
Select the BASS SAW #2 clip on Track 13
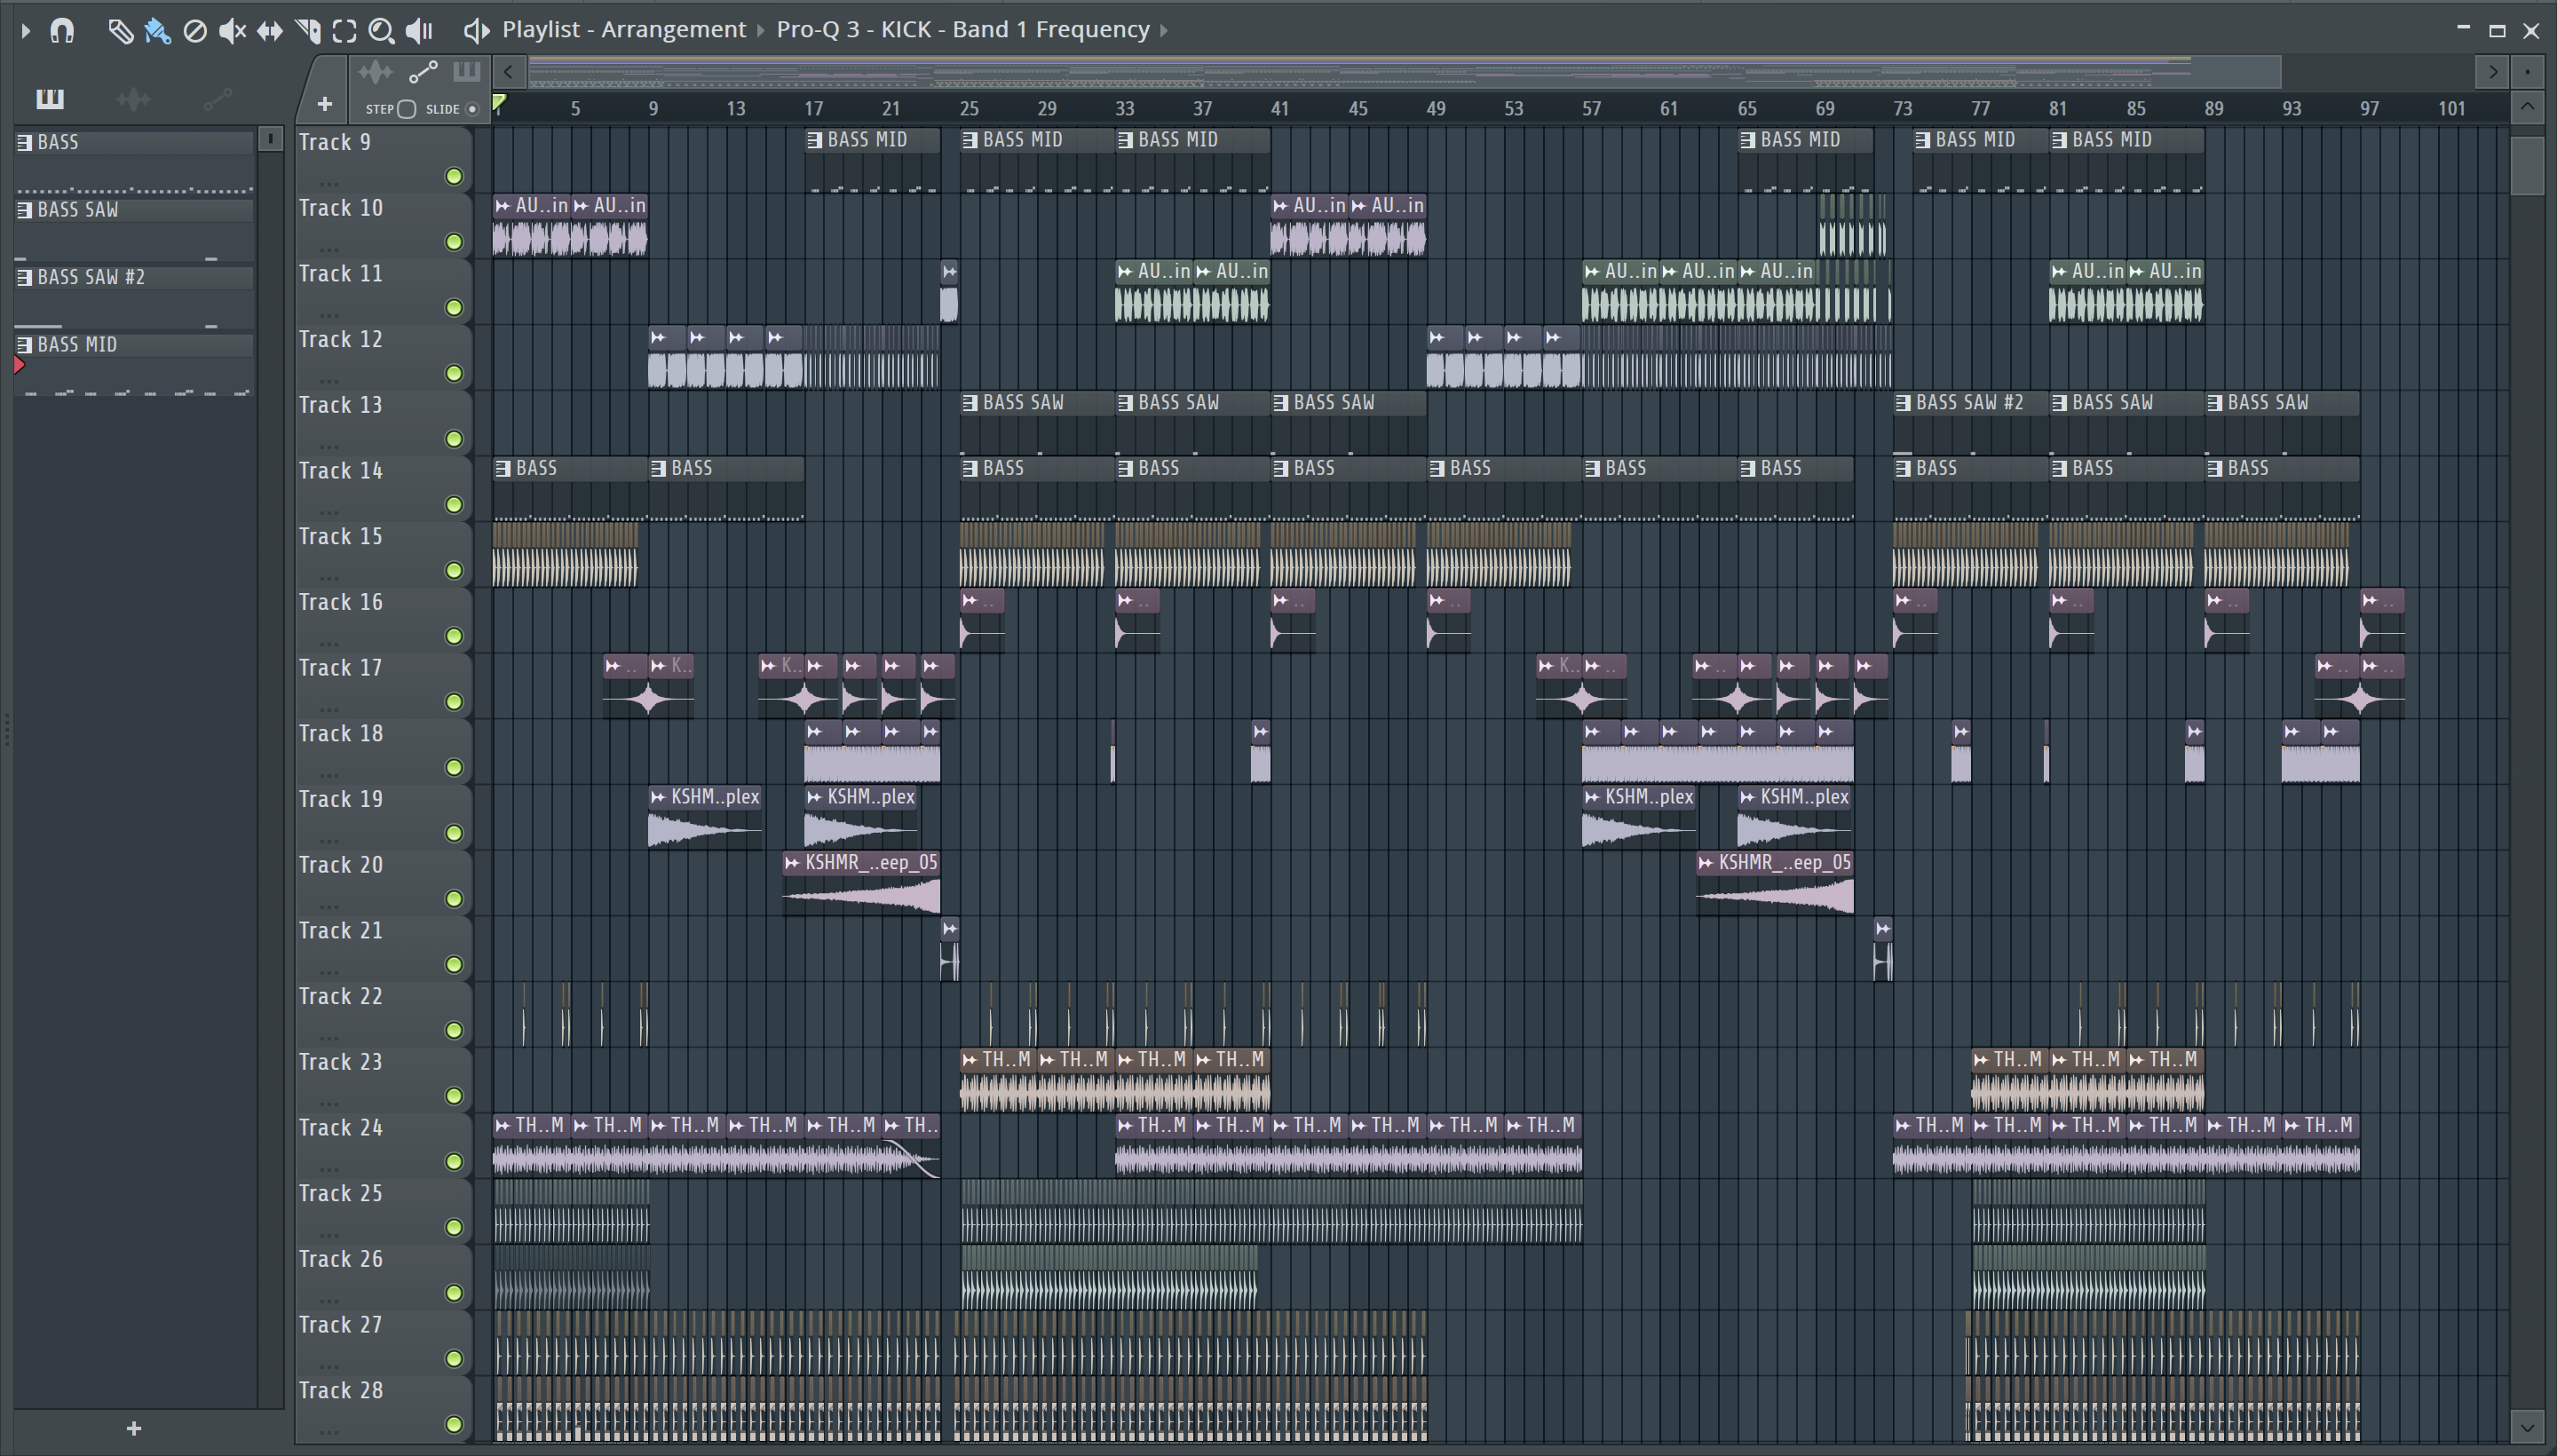tap(1970, 423)
